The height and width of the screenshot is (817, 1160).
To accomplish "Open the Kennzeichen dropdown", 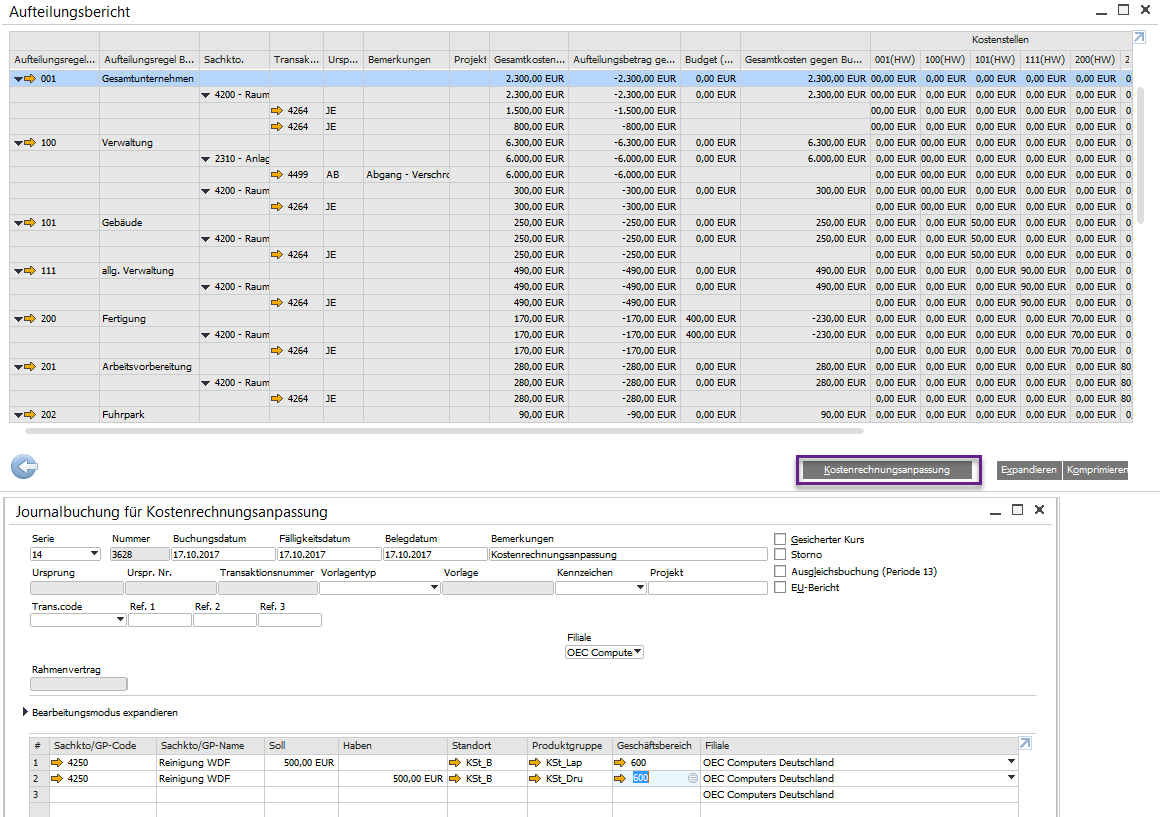I will (x=640, y=588).
